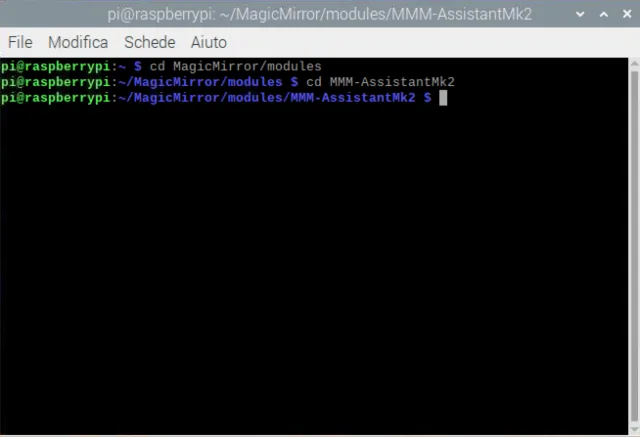
Task: Open the File menu
Action: [20, 42]
